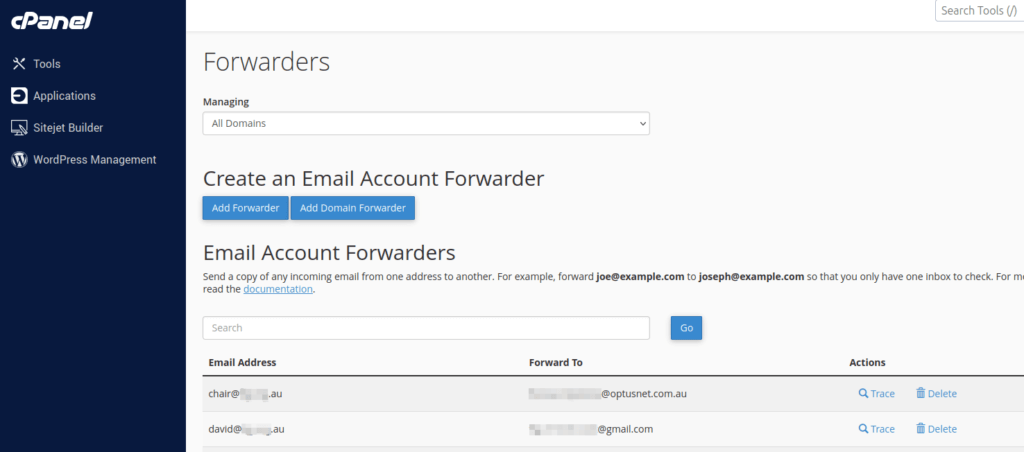Click the Search Tools box at top

click(978, 11)
